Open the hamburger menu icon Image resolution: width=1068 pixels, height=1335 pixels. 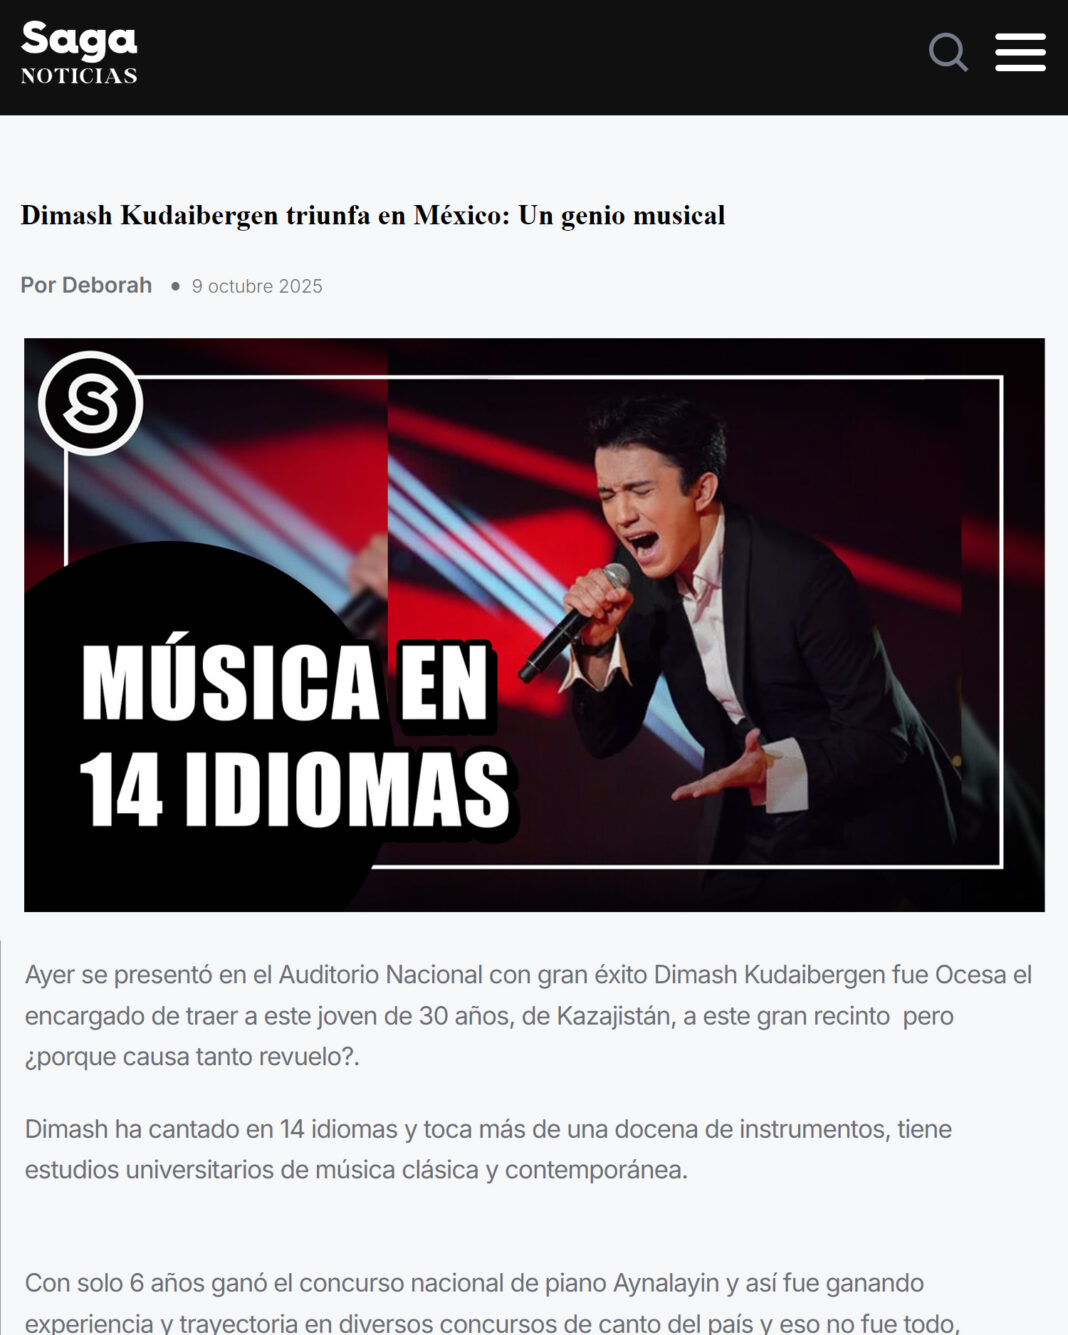pos(1020,52)
